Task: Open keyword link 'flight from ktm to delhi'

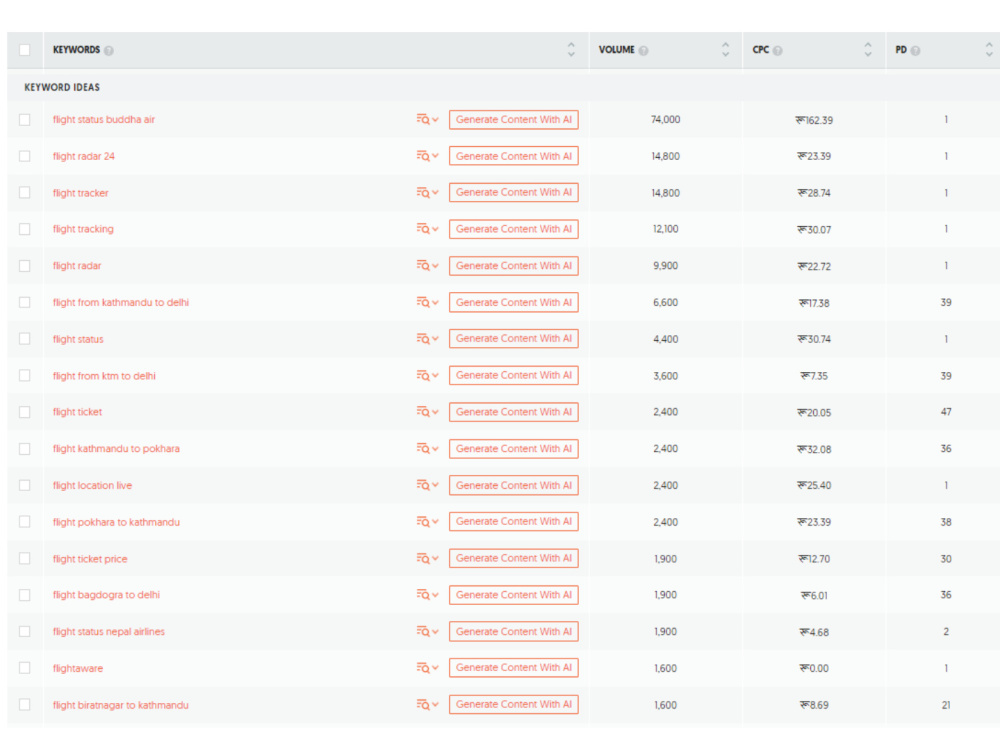Action: 104,376
